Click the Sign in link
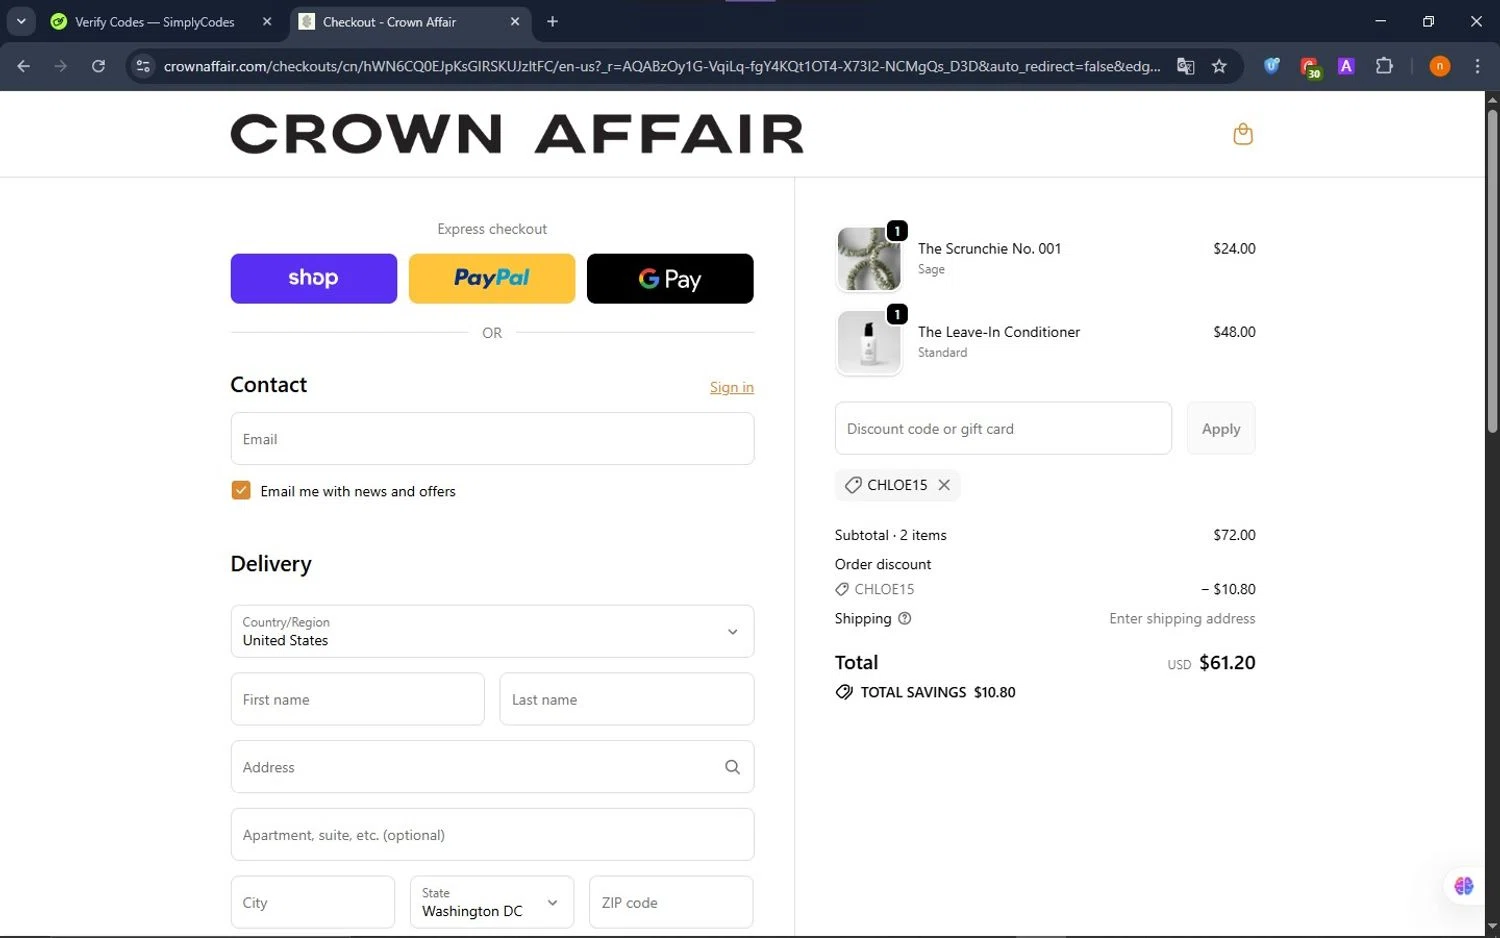Screen dimensions: 1500x938 732,387
